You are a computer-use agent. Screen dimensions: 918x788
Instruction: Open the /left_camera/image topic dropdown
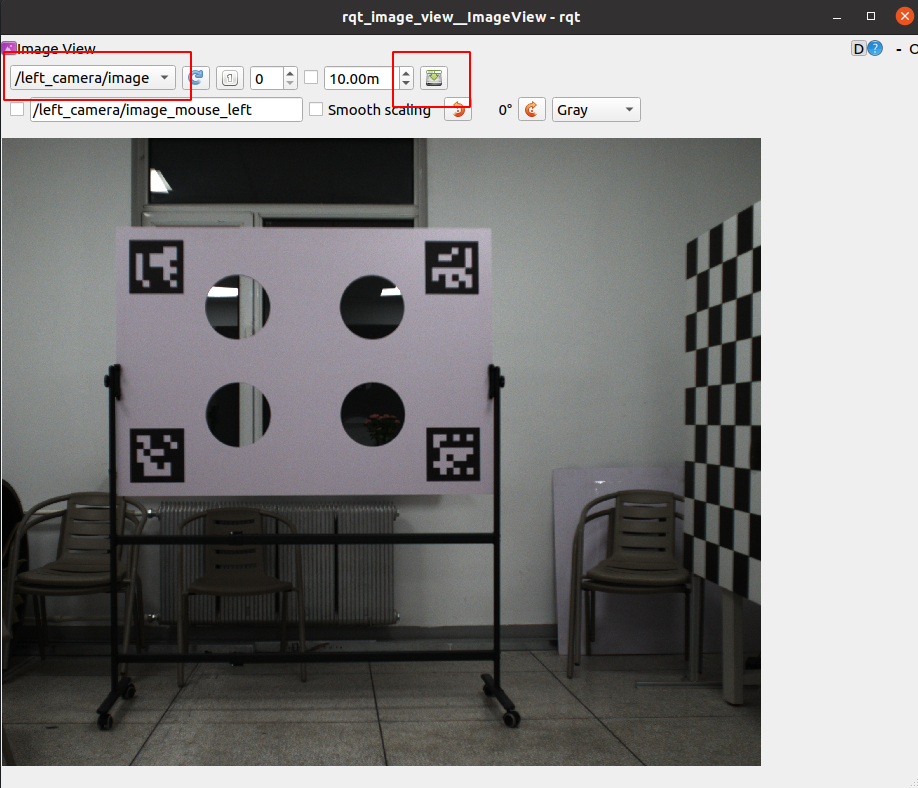(92, 78)
